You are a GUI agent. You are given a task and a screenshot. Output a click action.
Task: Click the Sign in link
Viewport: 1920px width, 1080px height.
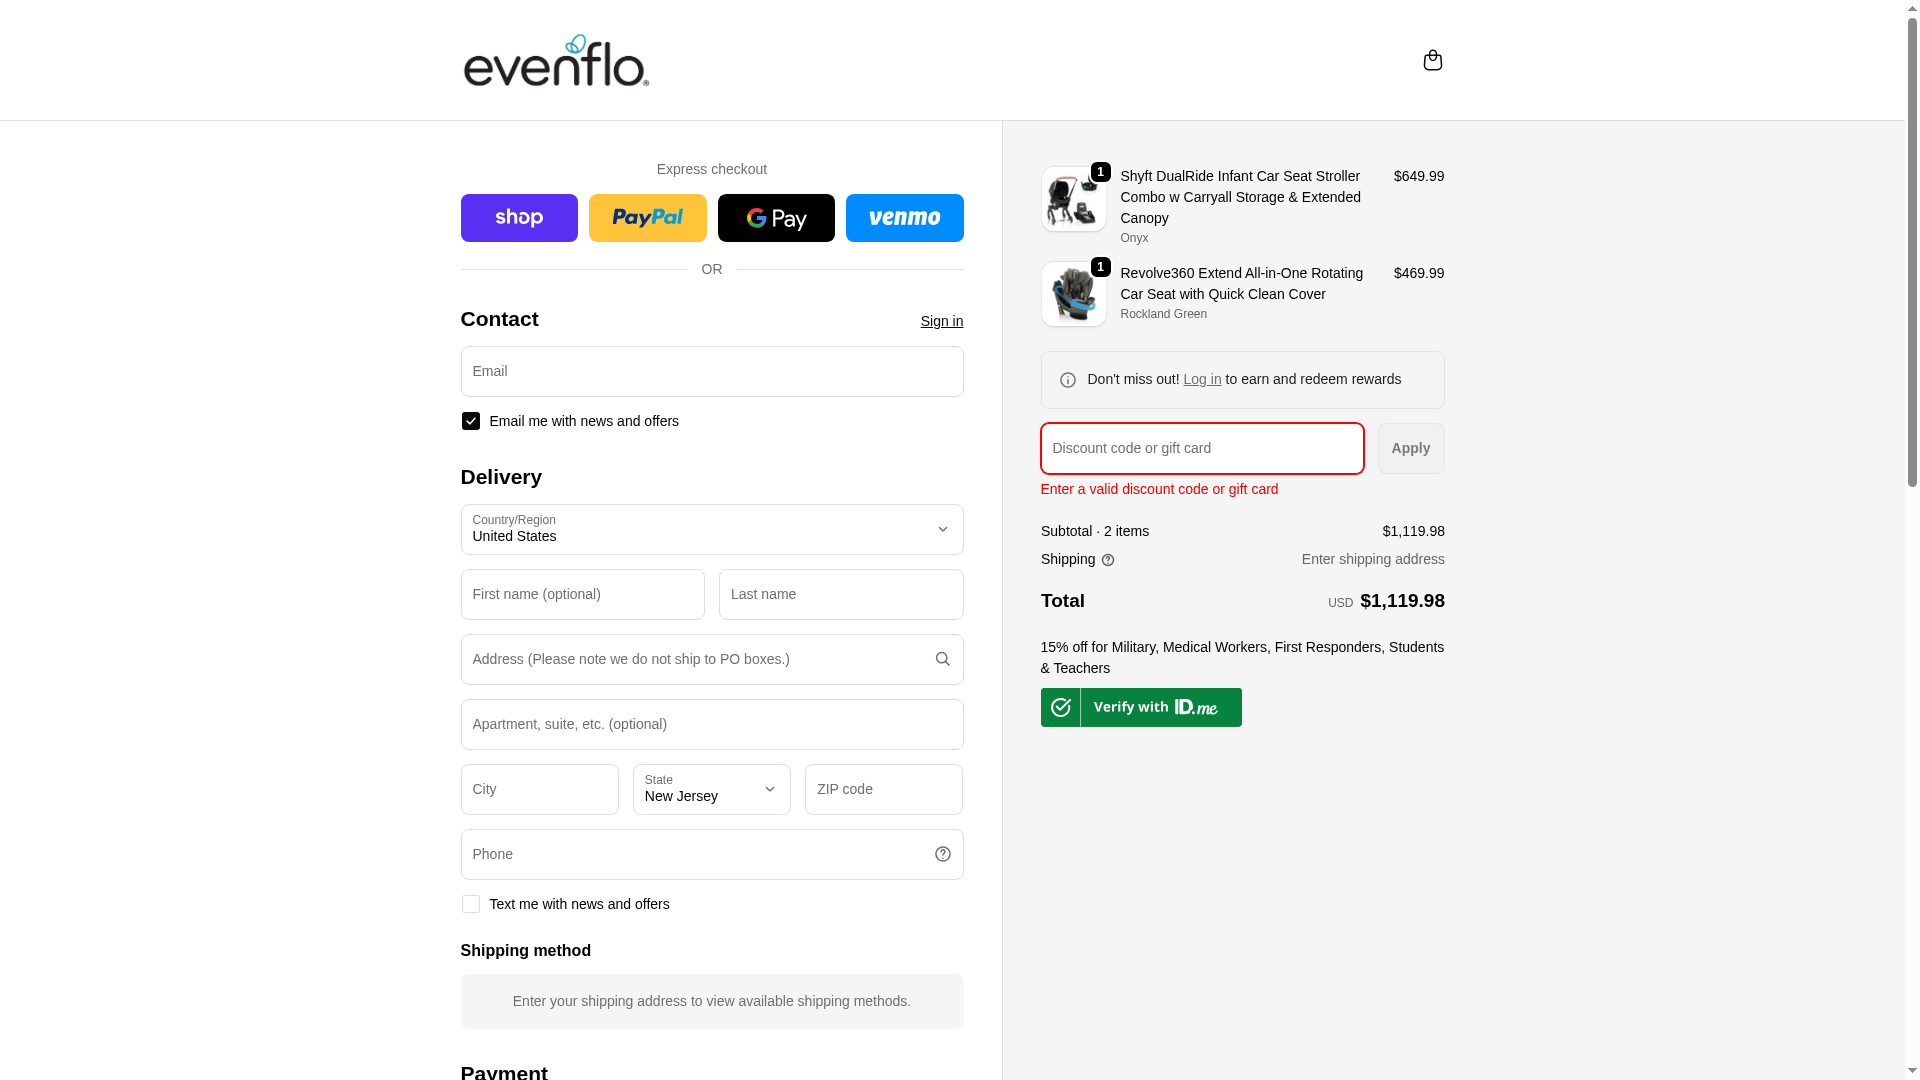coord(941,321)
